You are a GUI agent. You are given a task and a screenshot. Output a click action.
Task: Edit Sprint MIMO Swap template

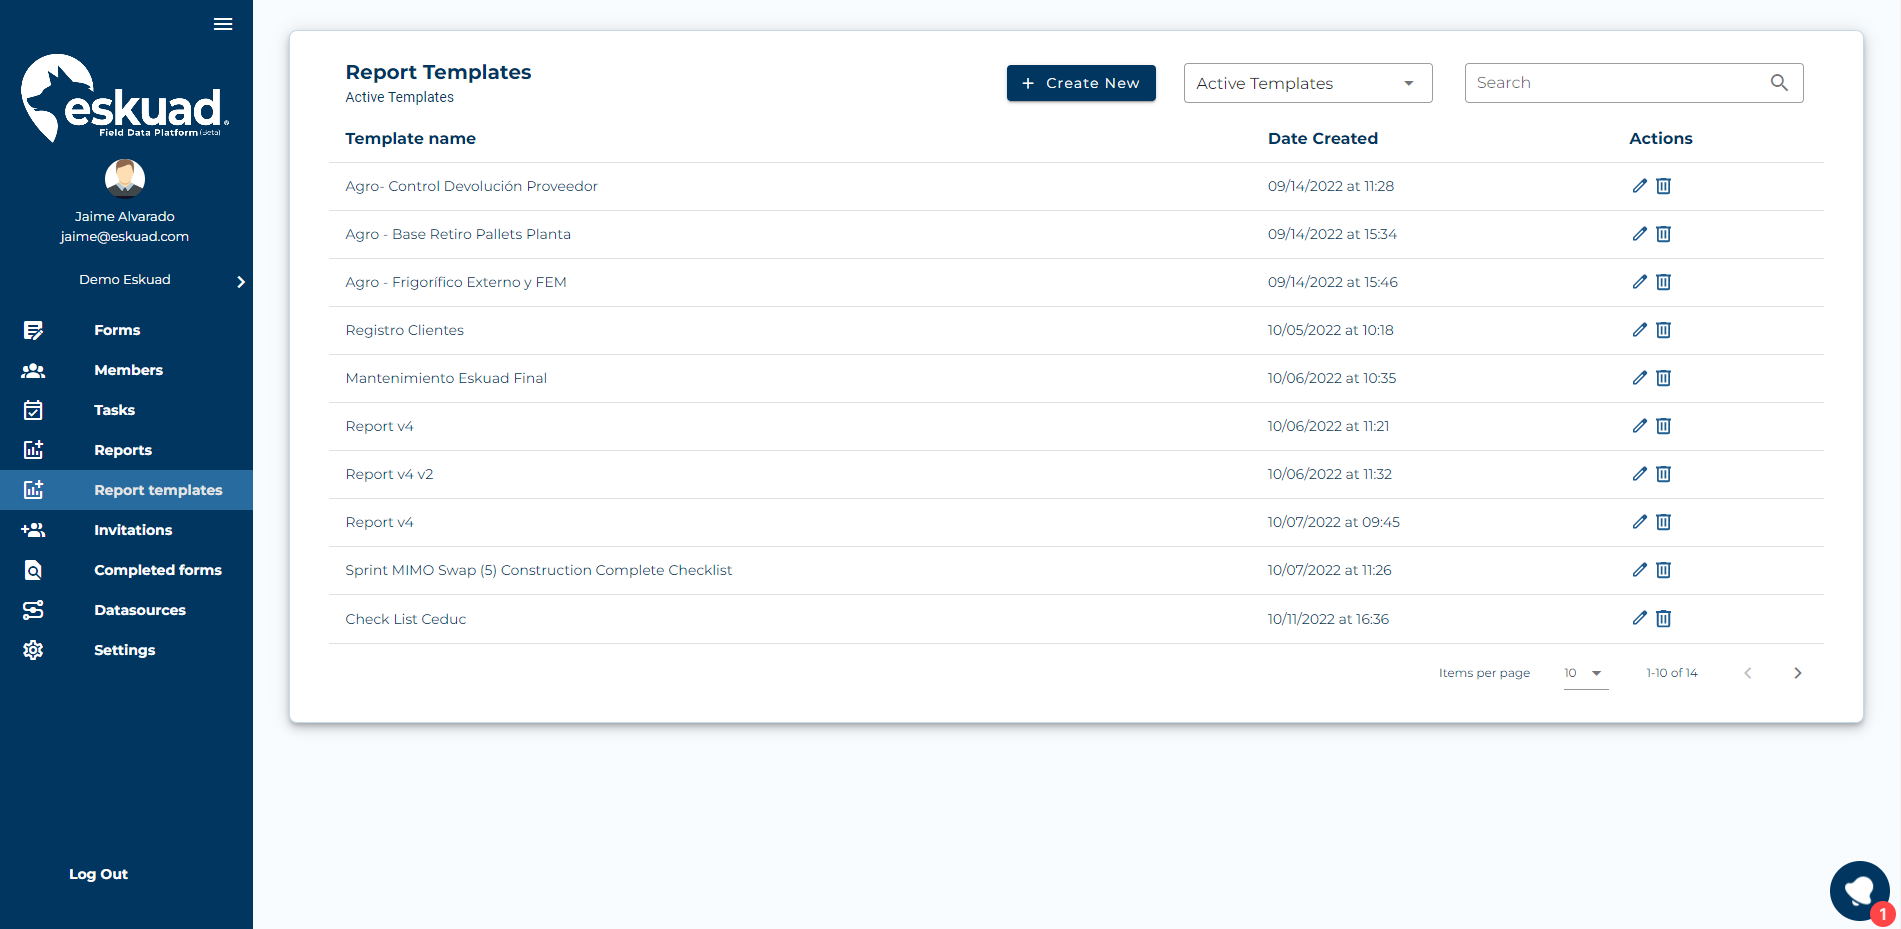(1639, 570)
